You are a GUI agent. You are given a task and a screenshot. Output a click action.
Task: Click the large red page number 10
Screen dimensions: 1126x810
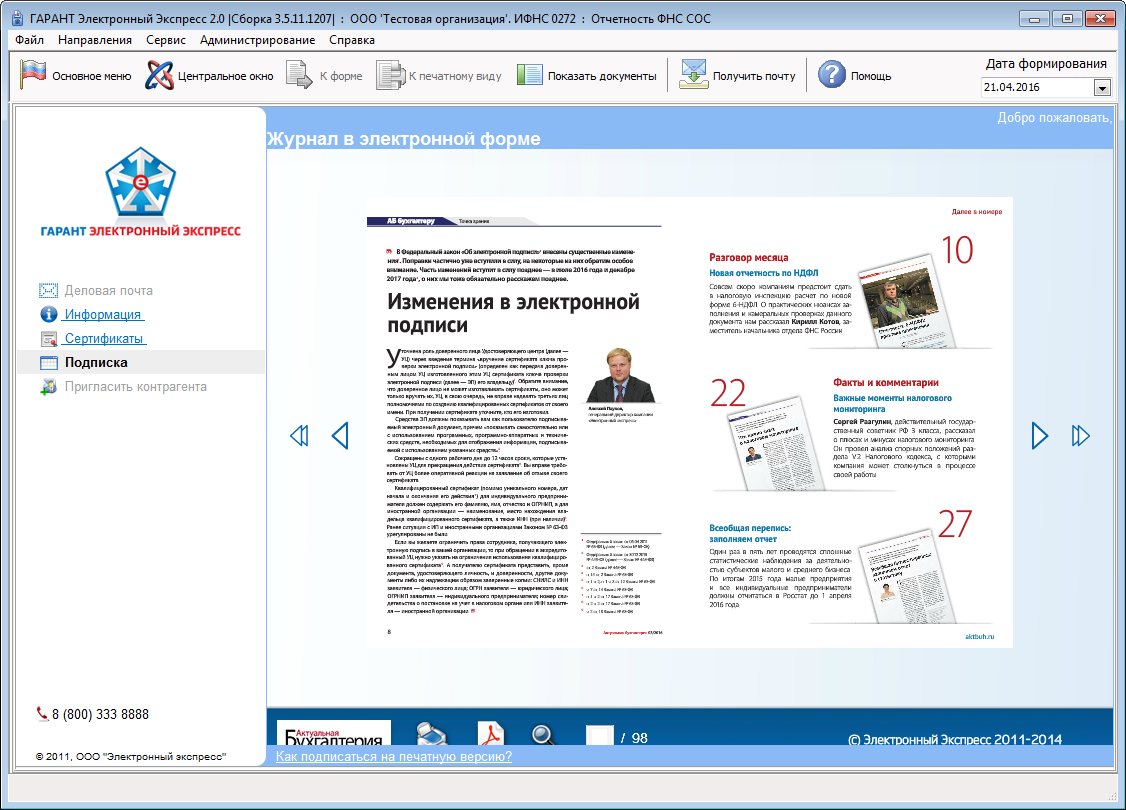coord(957,250)
